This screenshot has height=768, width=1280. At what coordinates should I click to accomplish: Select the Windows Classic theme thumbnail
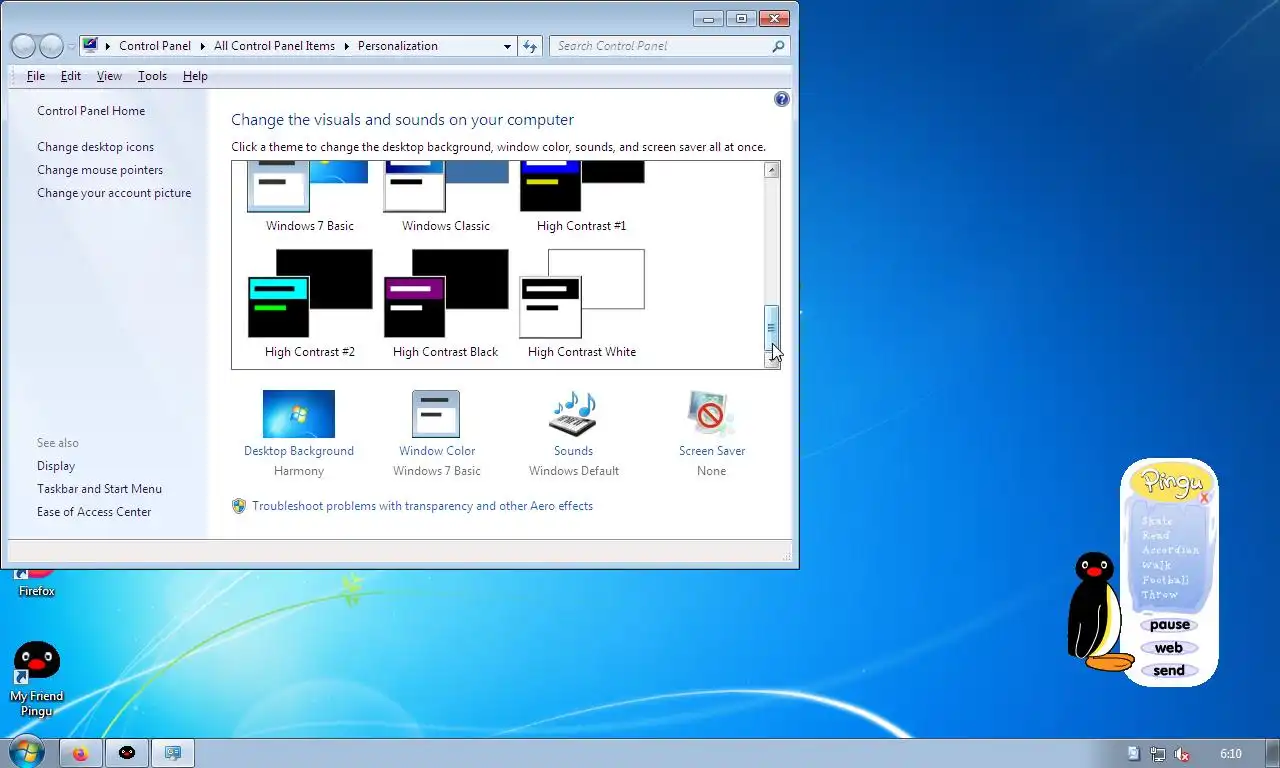coord(446,187)
